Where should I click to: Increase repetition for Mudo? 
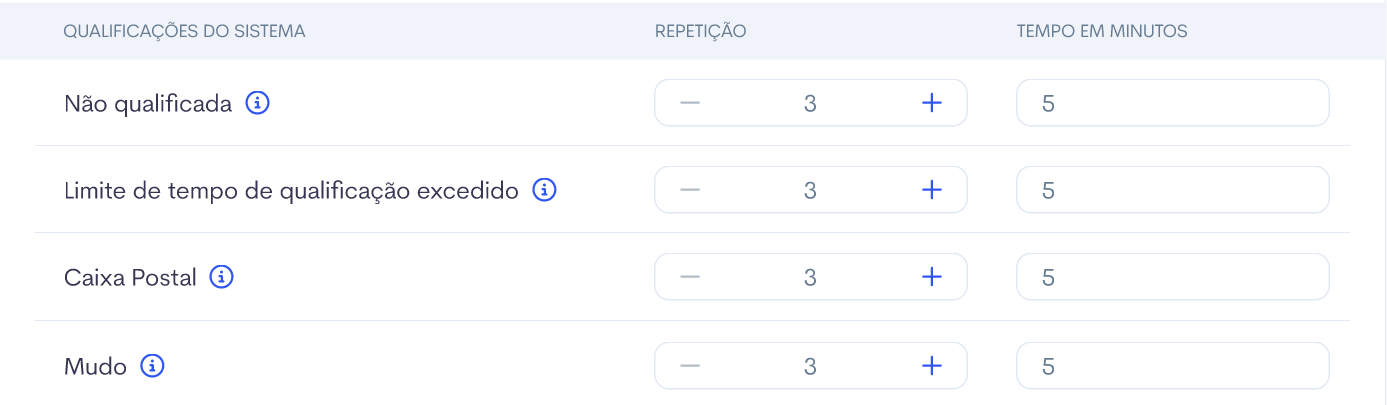coord(931,366)
